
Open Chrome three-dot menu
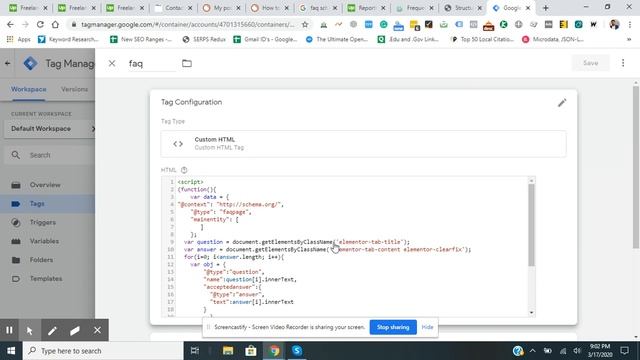[x=630, y=24]
